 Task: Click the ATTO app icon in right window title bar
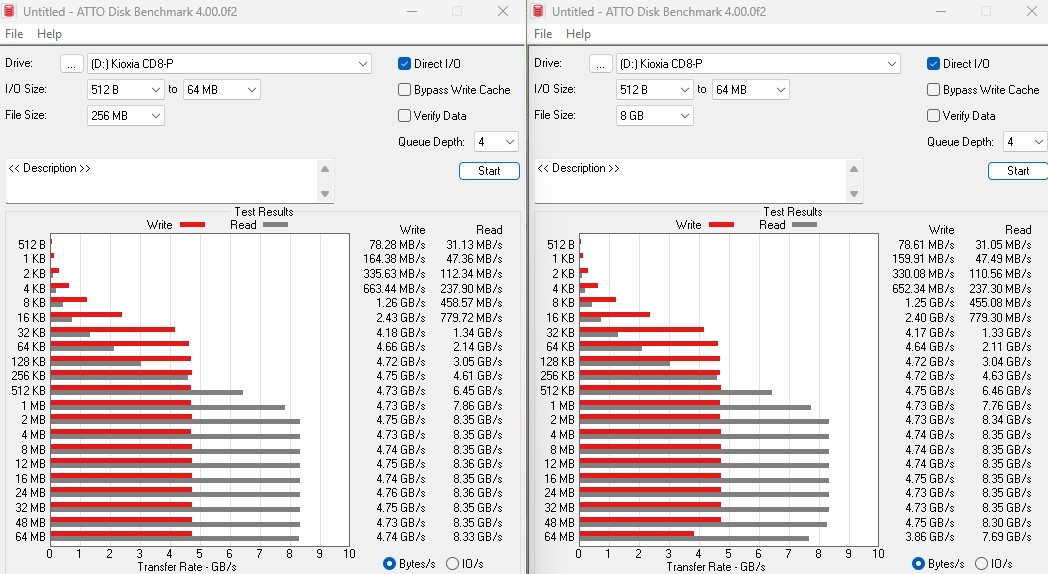539,11
